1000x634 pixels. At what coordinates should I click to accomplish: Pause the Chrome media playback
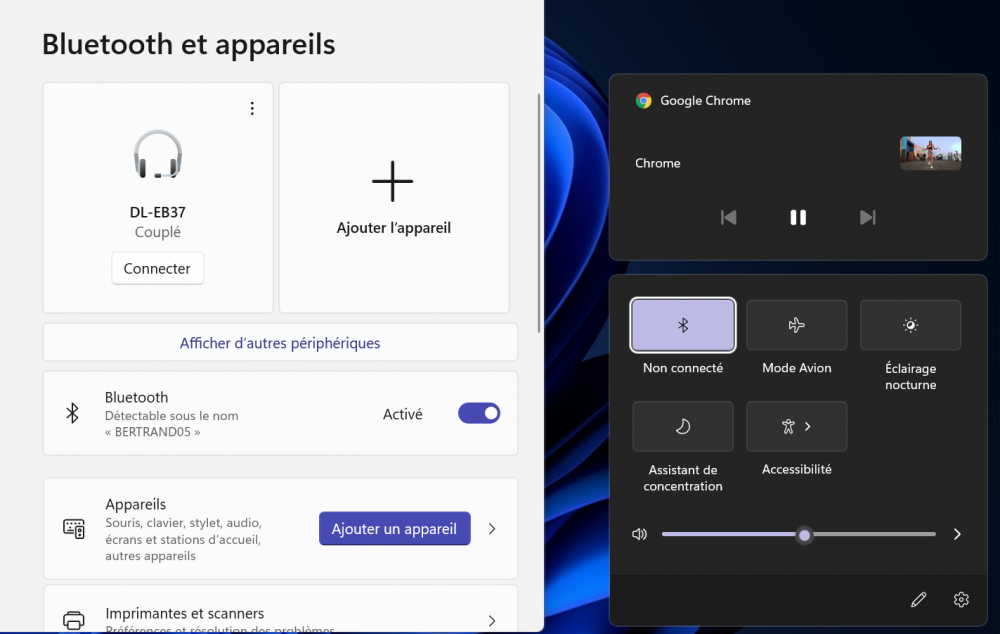point(797,217)
